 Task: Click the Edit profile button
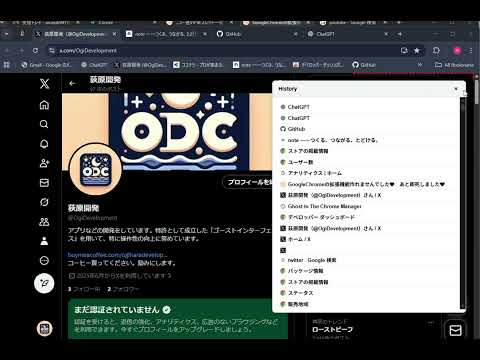click(x=248, y=182)
